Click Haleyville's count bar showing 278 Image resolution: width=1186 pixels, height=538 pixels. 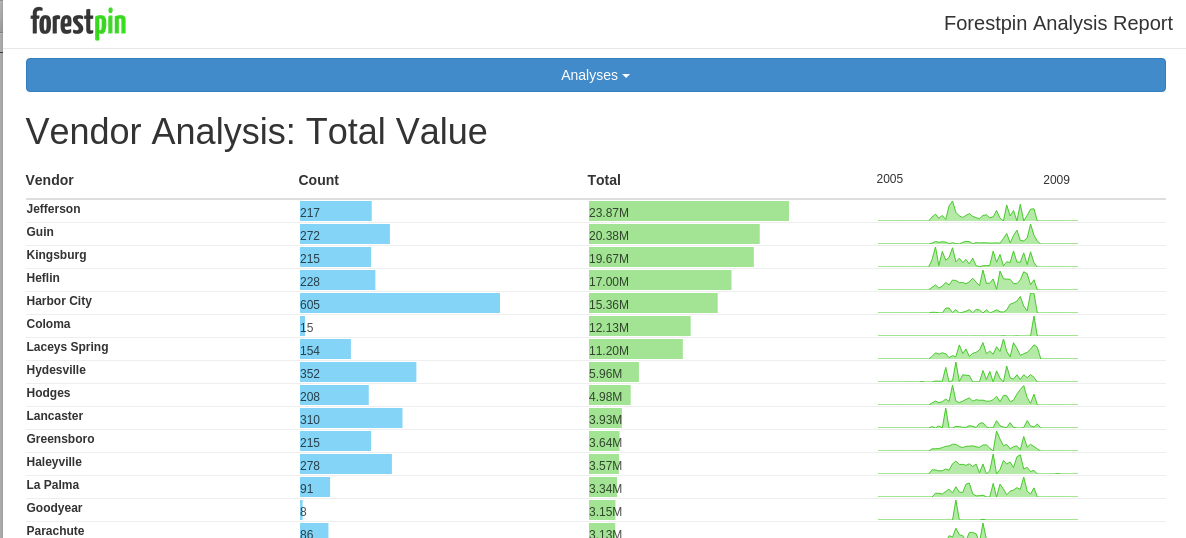(346, 465)
